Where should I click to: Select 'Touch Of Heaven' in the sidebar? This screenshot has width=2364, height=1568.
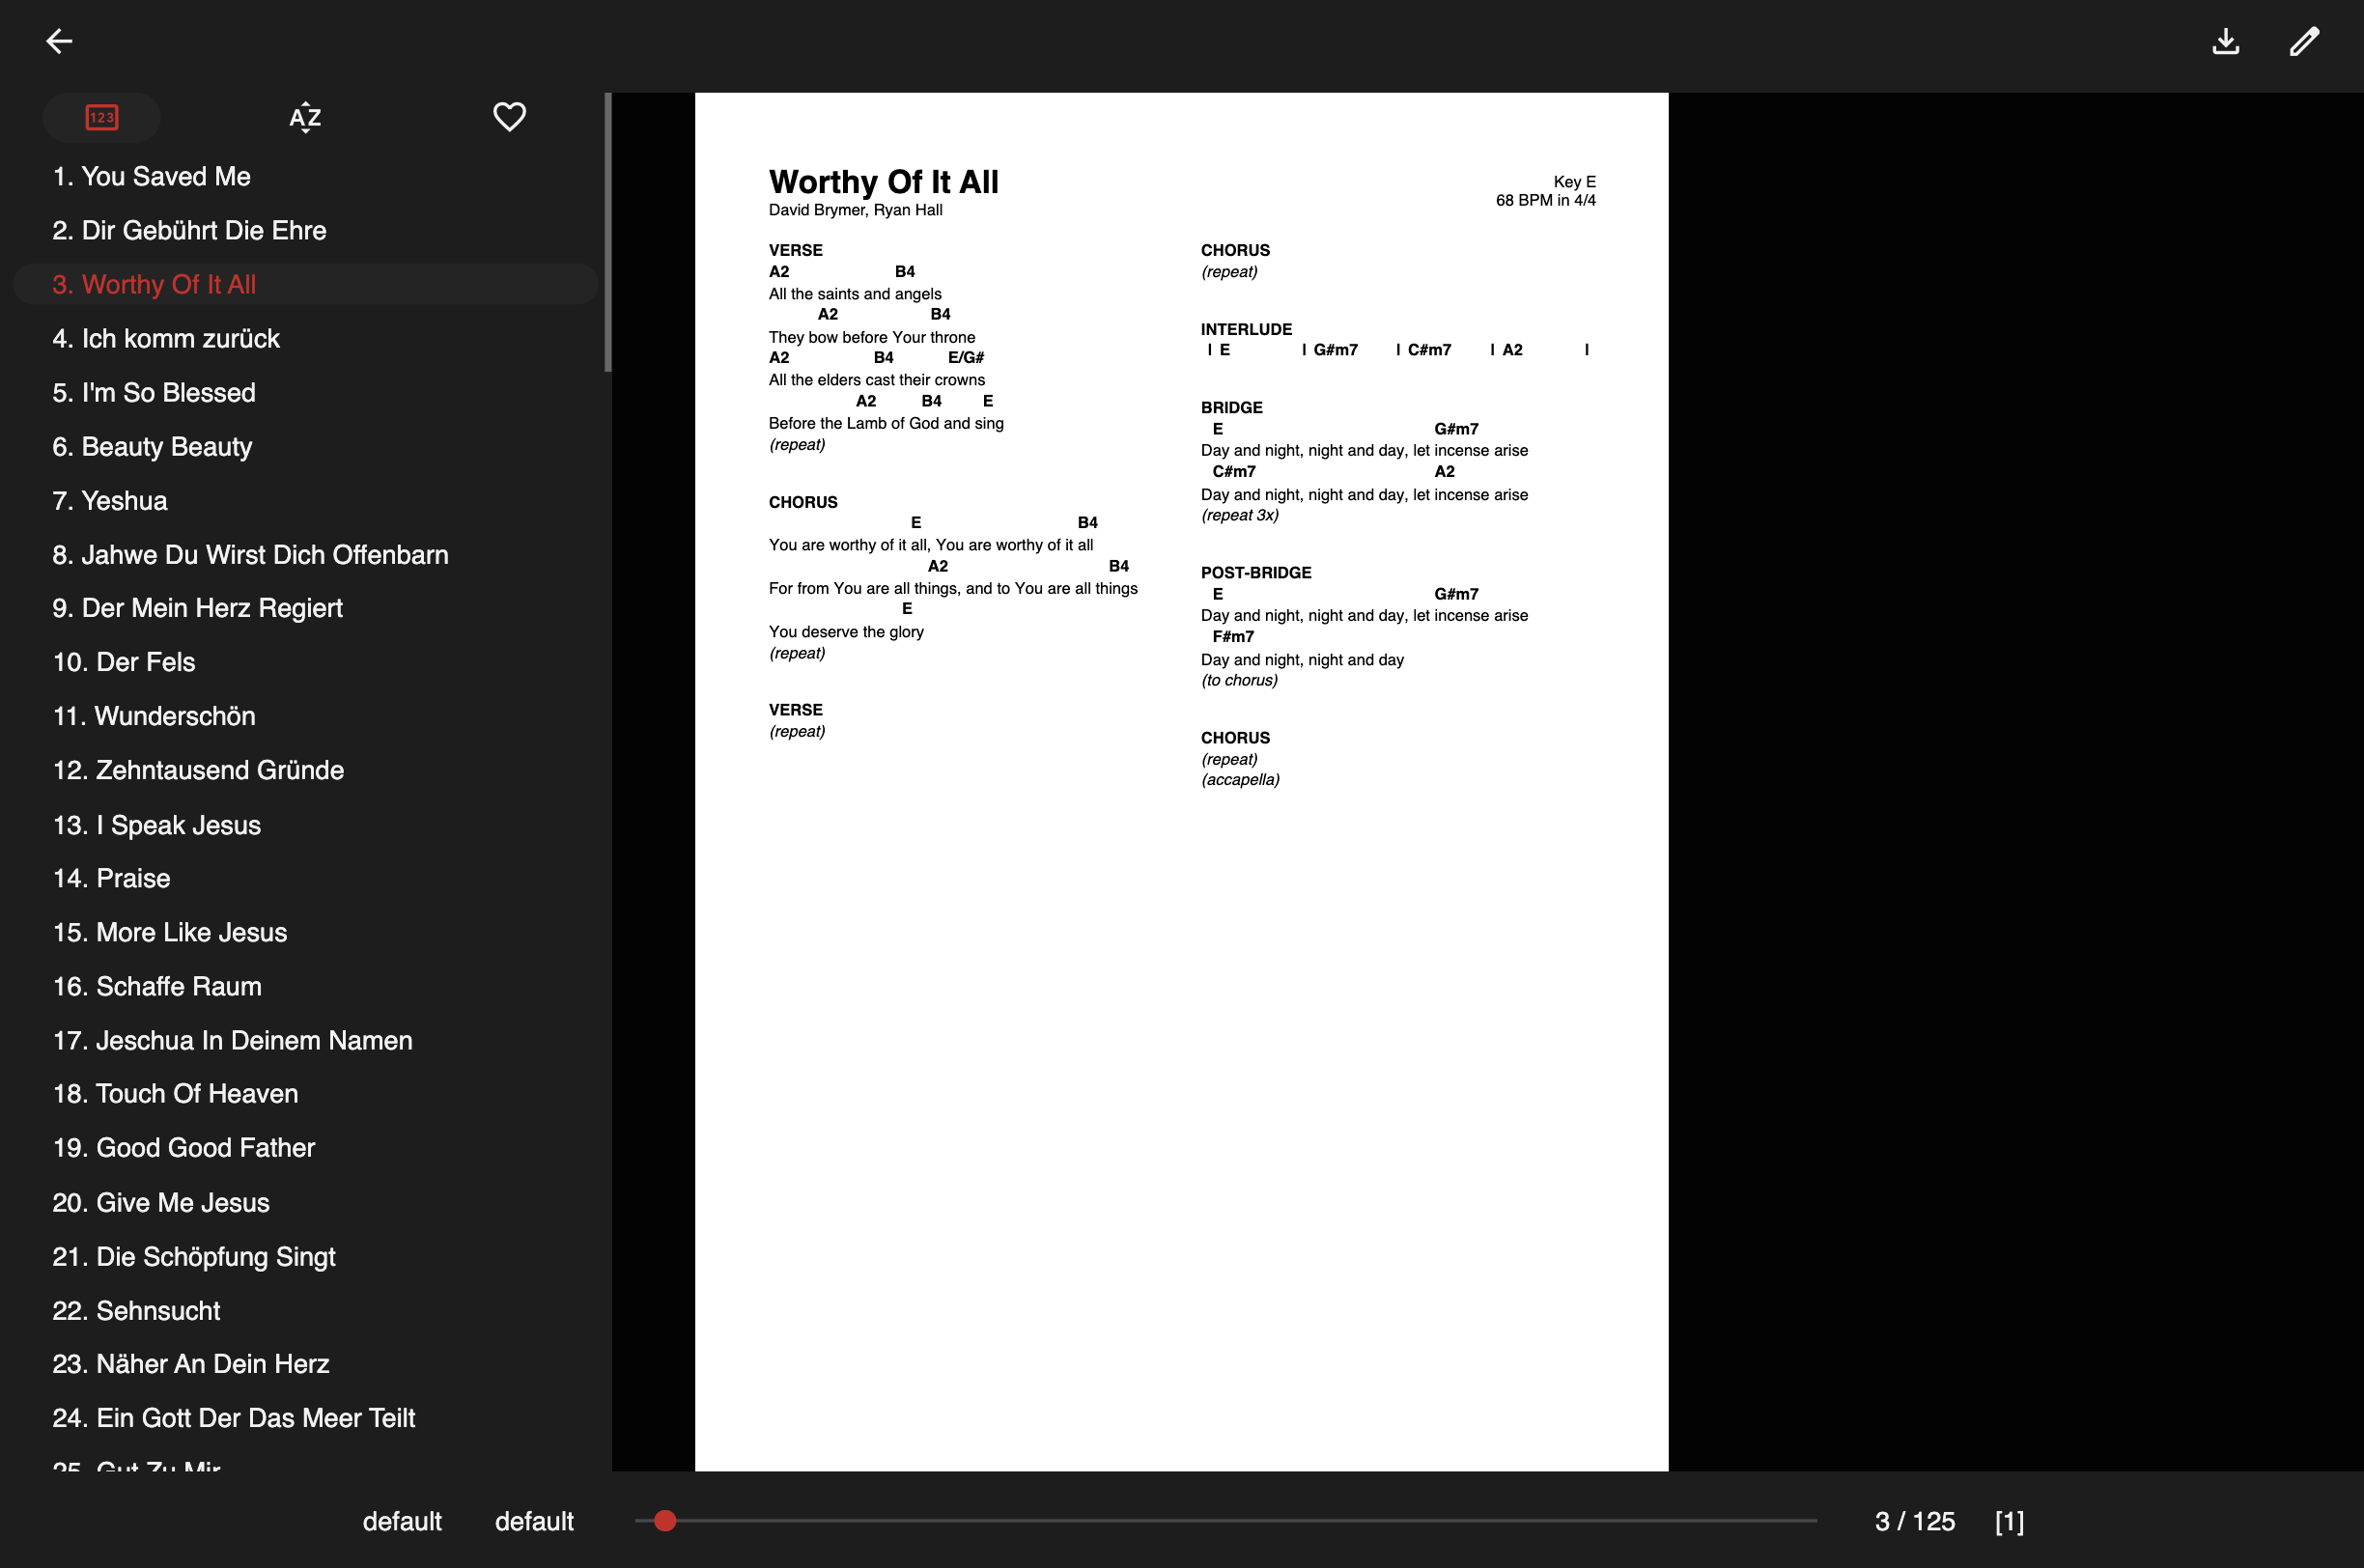point(175,1094)
